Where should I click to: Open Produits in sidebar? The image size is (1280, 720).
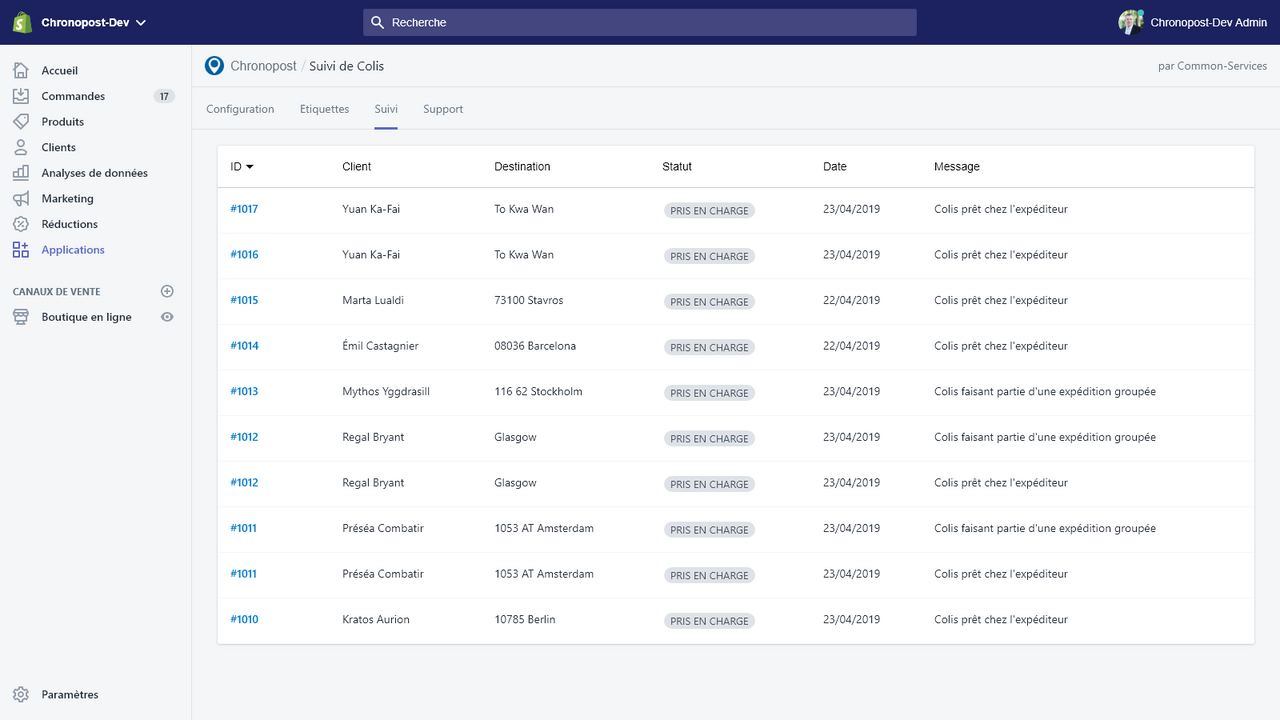[63, 121]
